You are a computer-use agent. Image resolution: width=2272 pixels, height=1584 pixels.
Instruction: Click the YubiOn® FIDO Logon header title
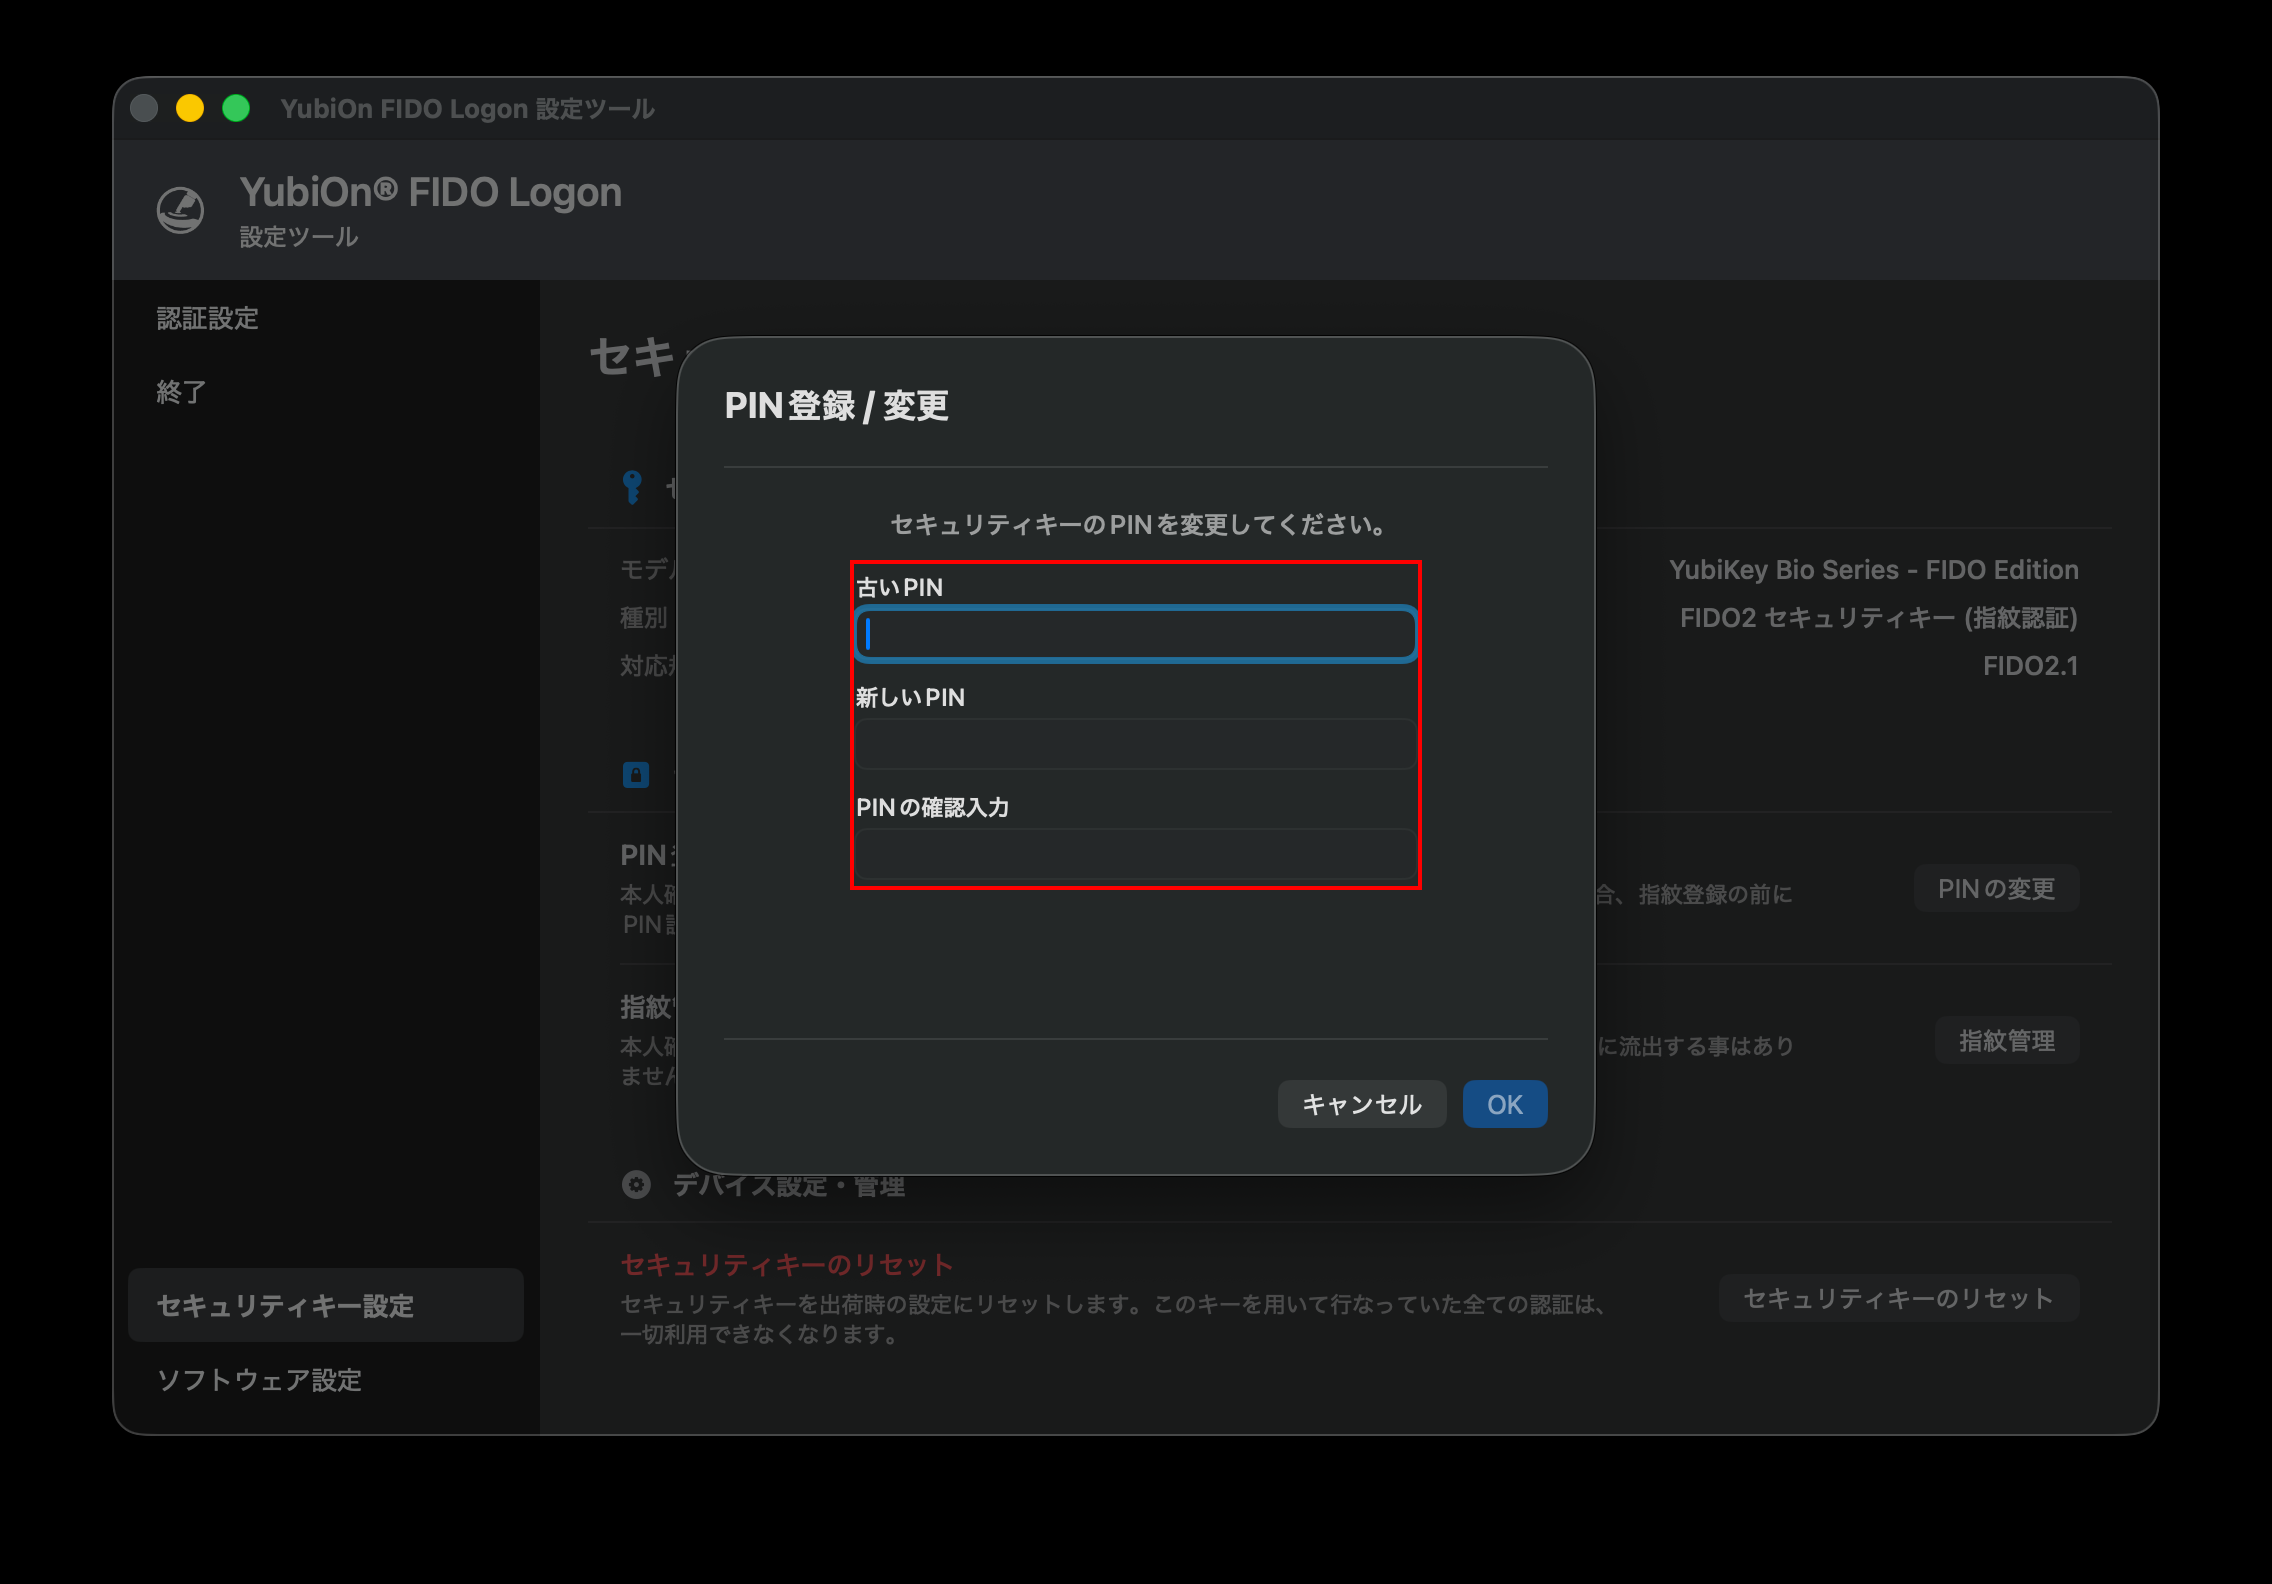point(431,192)
